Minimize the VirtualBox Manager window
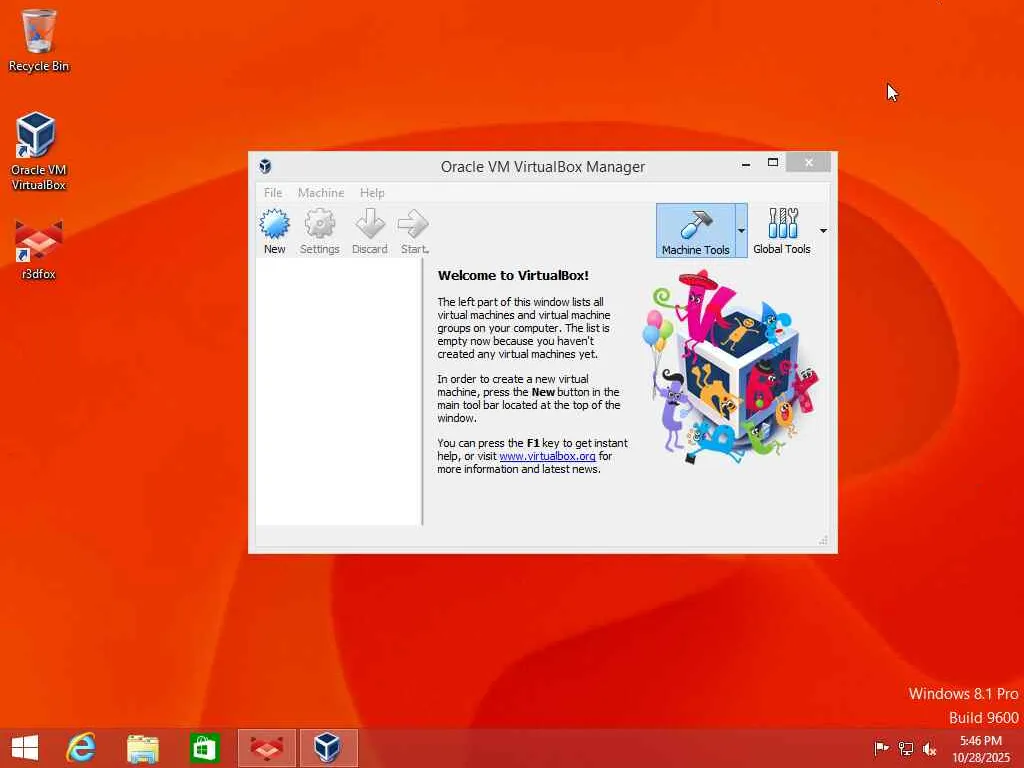Image resolution: width=1024 pixels, height=768 pixels. click(746, 164)
